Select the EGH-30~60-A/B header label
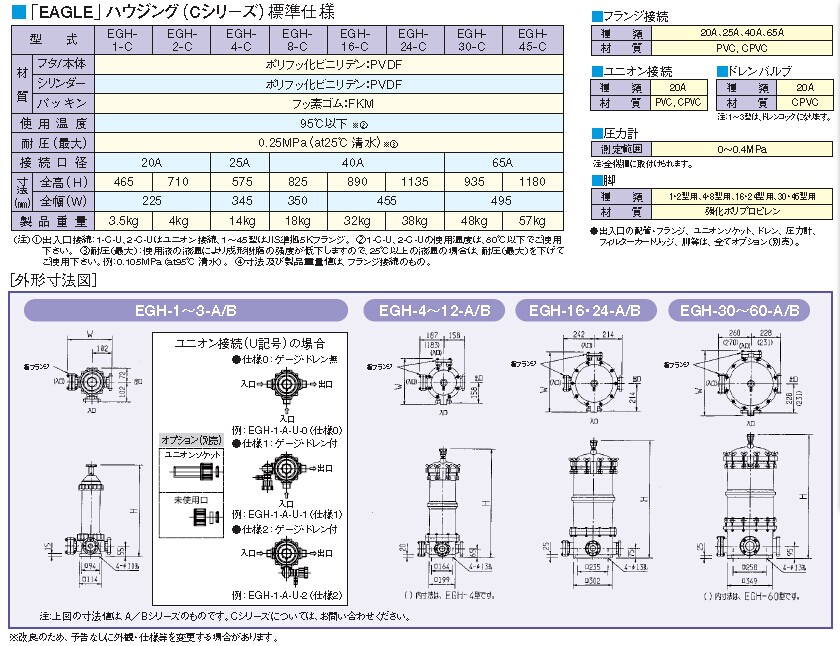 coord(738,310)
